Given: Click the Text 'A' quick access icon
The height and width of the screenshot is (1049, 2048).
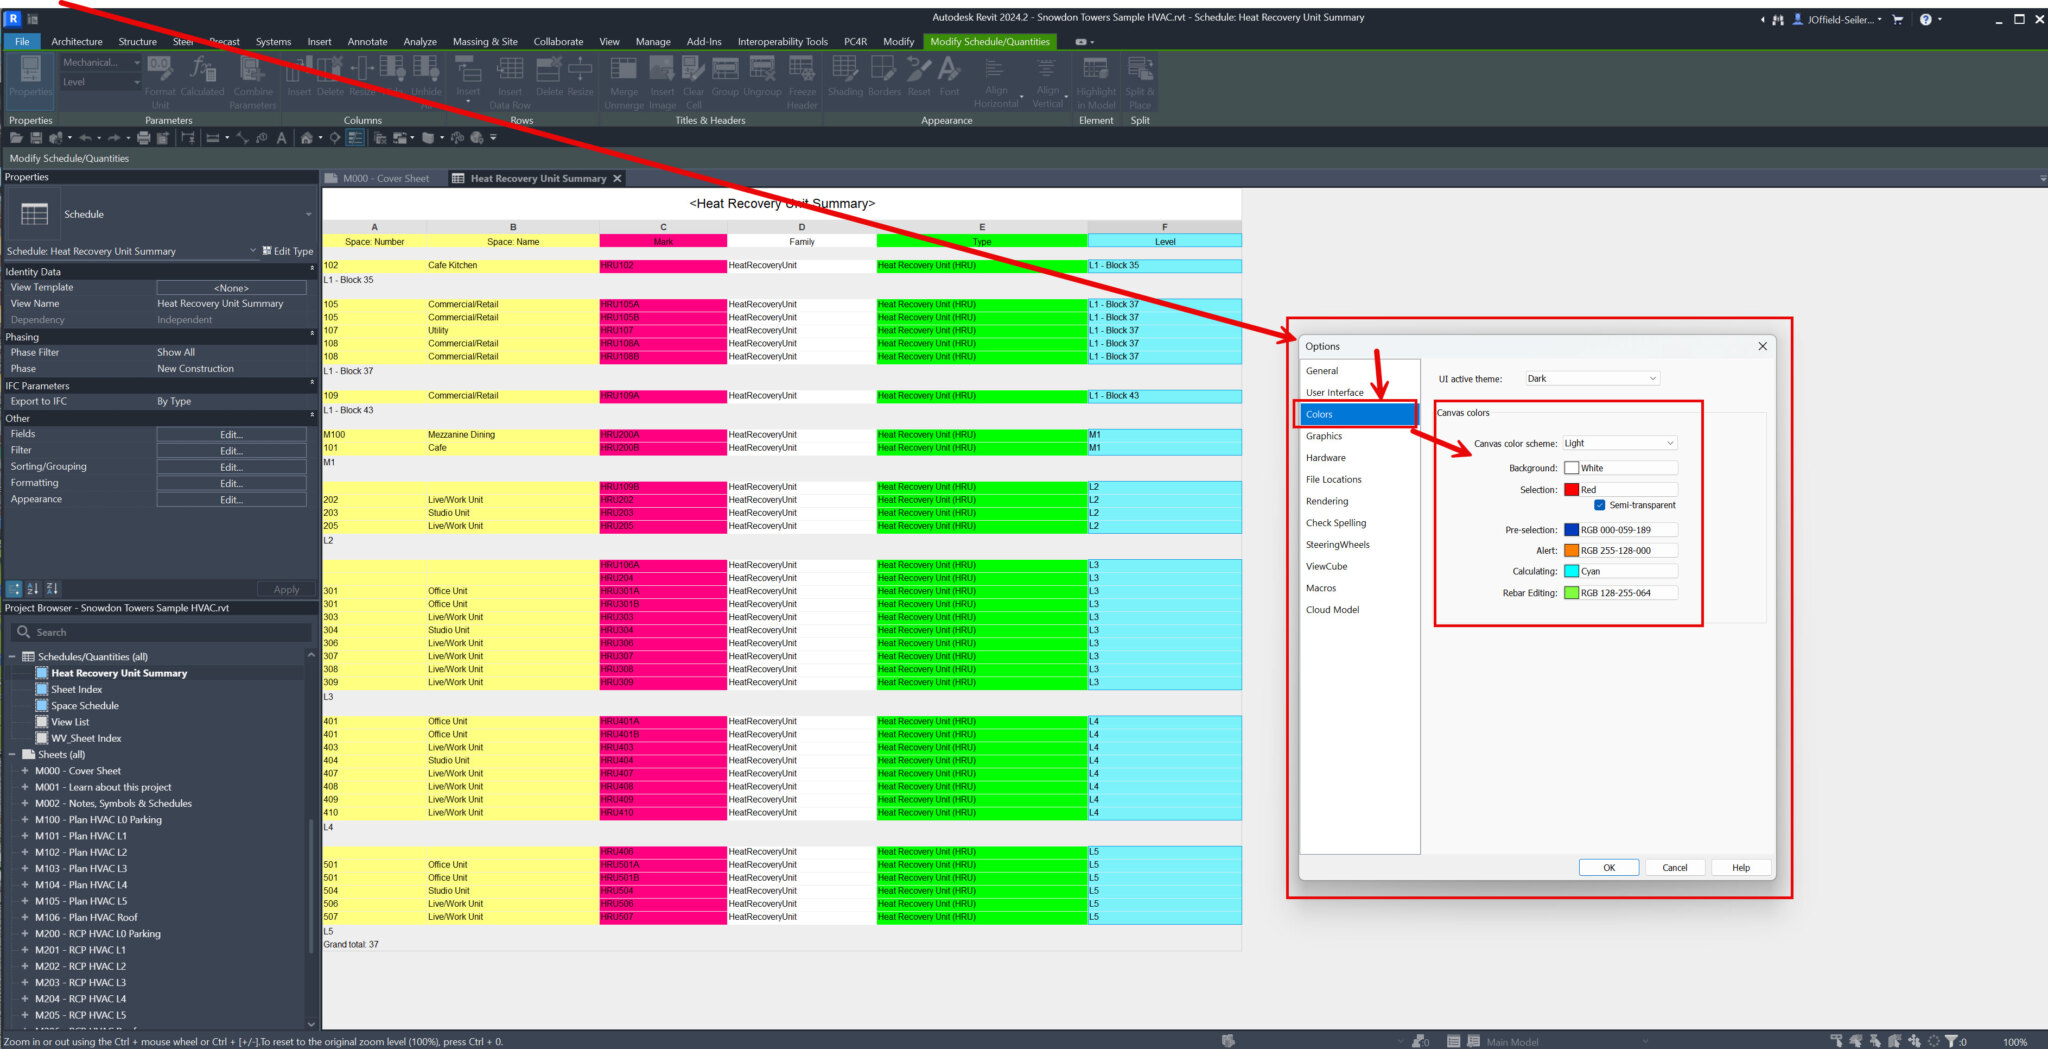Looking at the screenshot, I should click(281, 138).
